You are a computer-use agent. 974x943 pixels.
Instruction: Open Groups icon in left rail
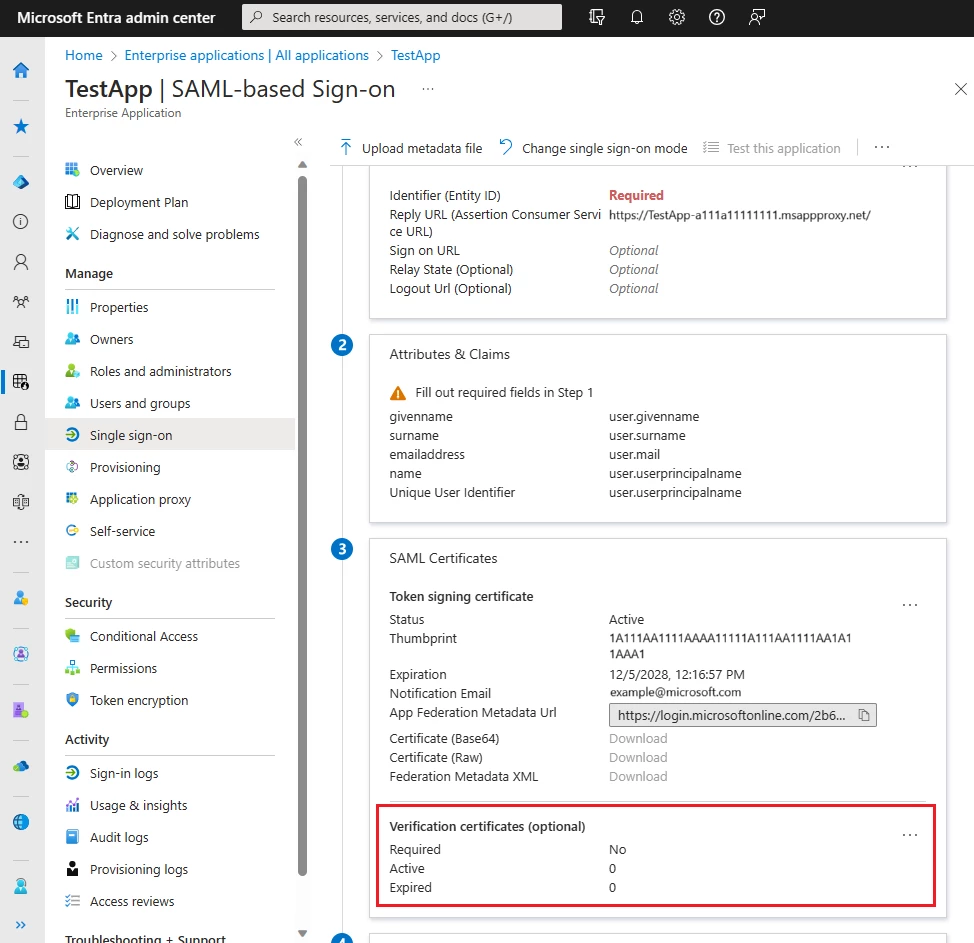point(21,302)
